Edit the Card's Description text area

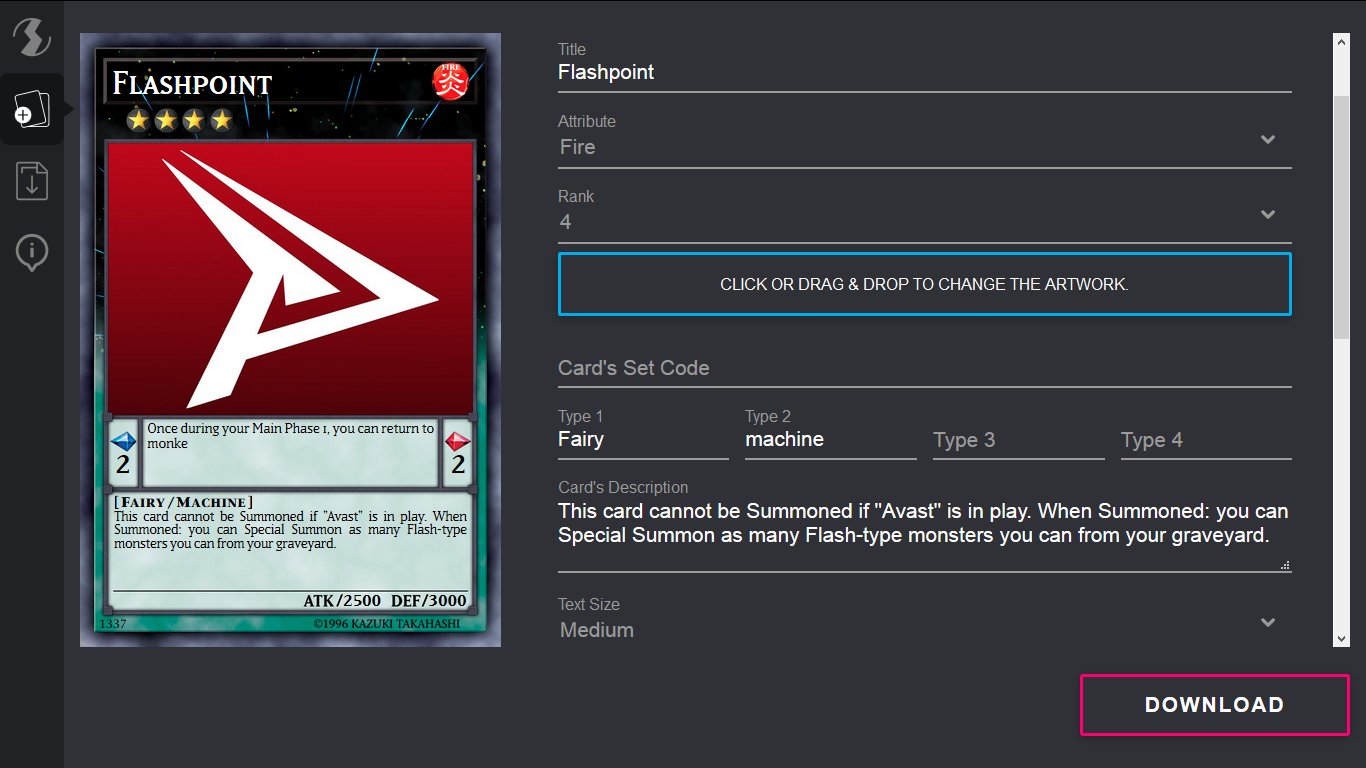[x=925, y=535]
